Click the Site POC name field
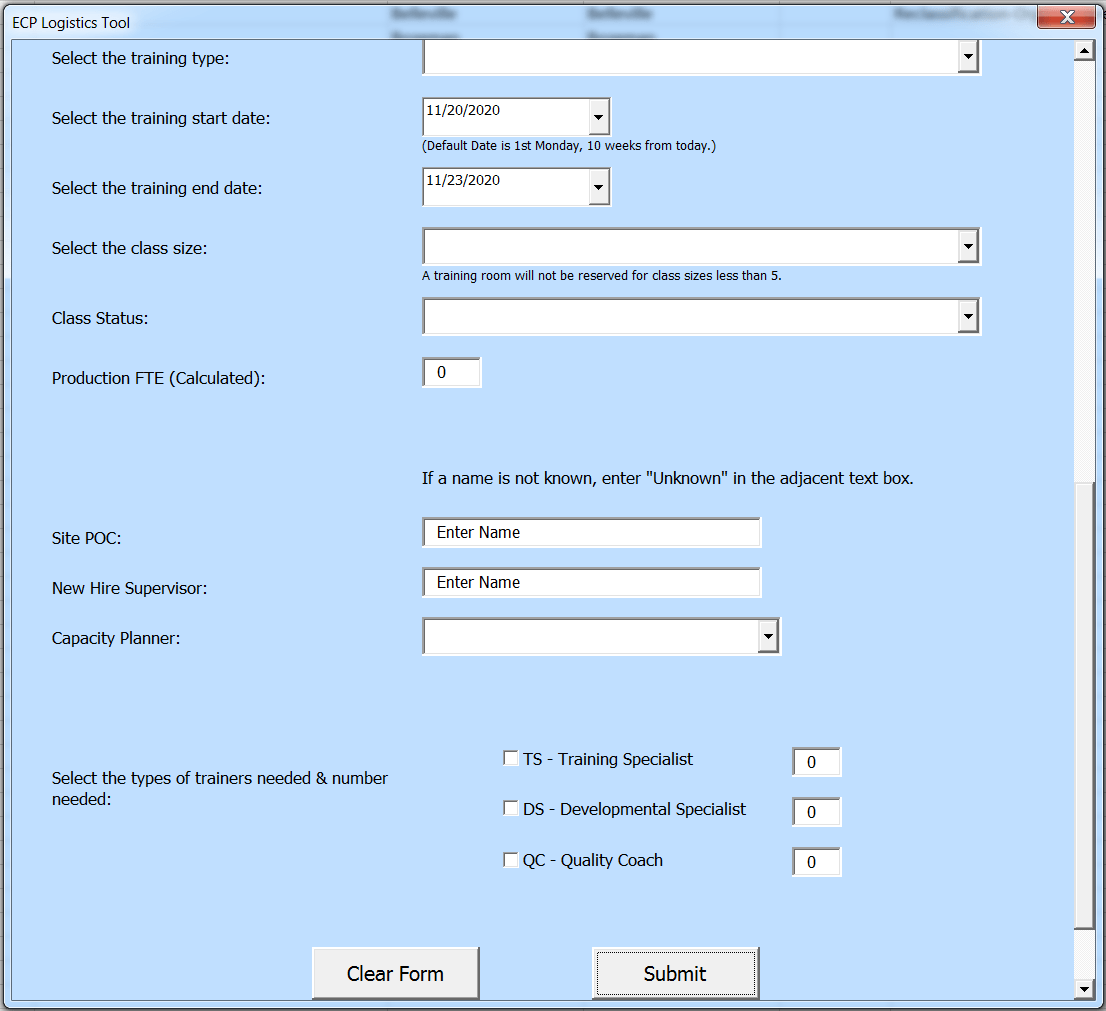The height and width of the screenshot is (1011, 1106). pyautogui.click(x=591, y=532)
